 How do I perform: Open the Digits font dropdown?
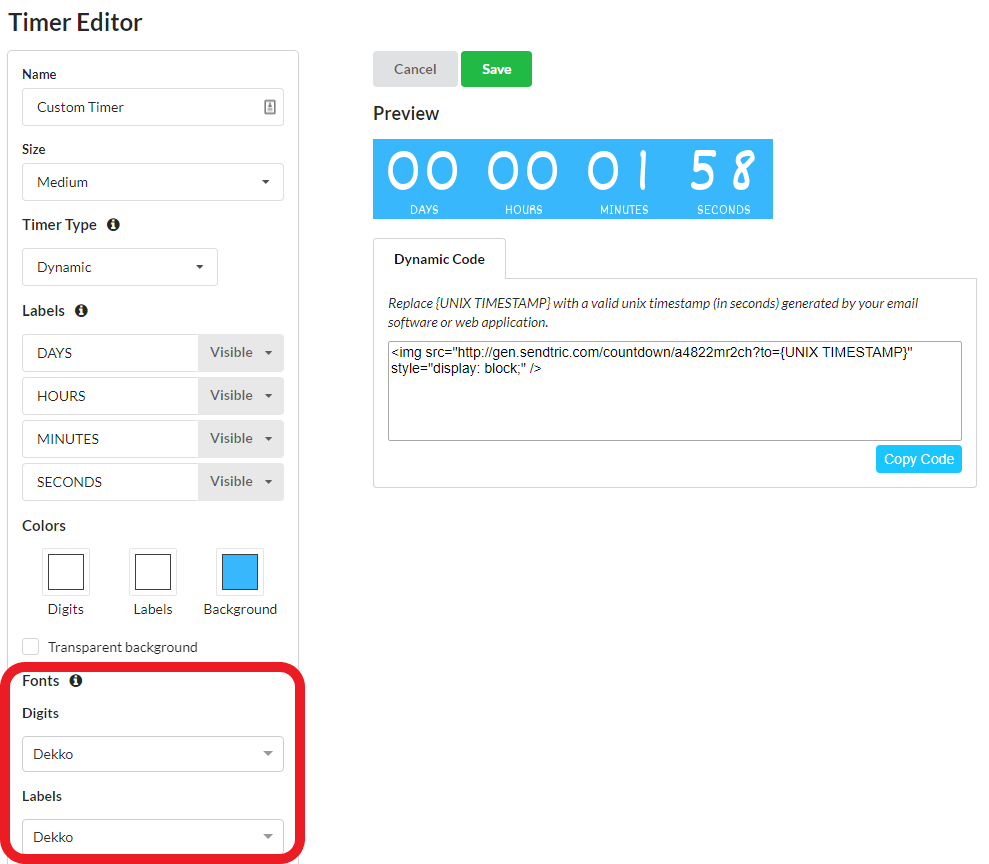pos(152,754)
